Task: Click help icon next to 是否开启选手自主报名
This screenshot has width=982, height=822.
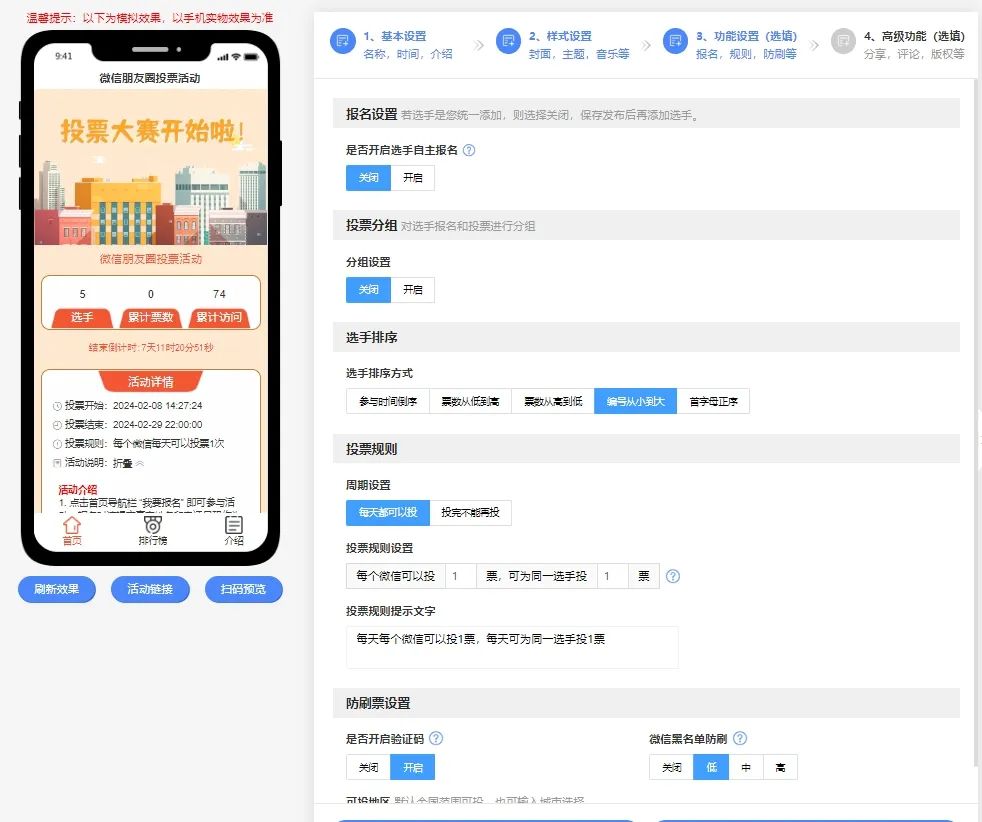Action: click(x=469, y=150)
